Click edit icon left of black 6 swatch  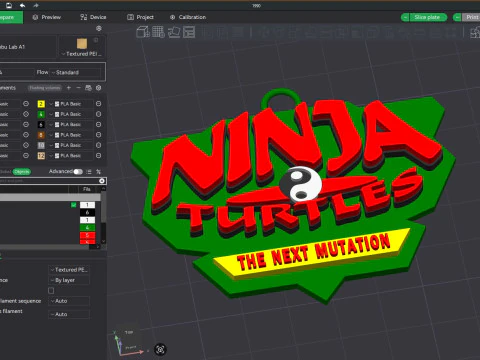coord(26,124)
